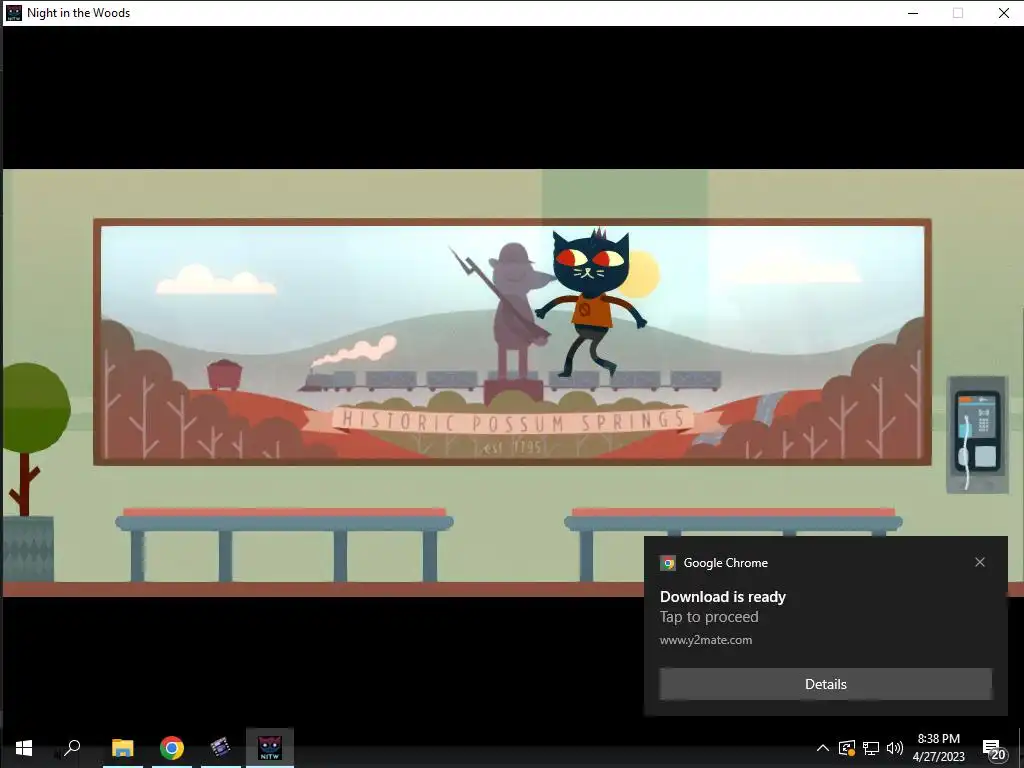Viewport: 1024px width, 768px height.
Task: Click the www.y2mate.com notification source
Action: (706, 640)
